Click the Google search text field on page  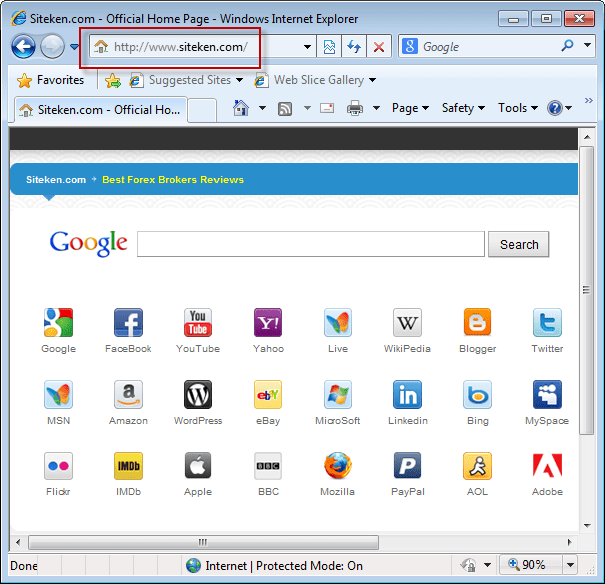point(311,244)
